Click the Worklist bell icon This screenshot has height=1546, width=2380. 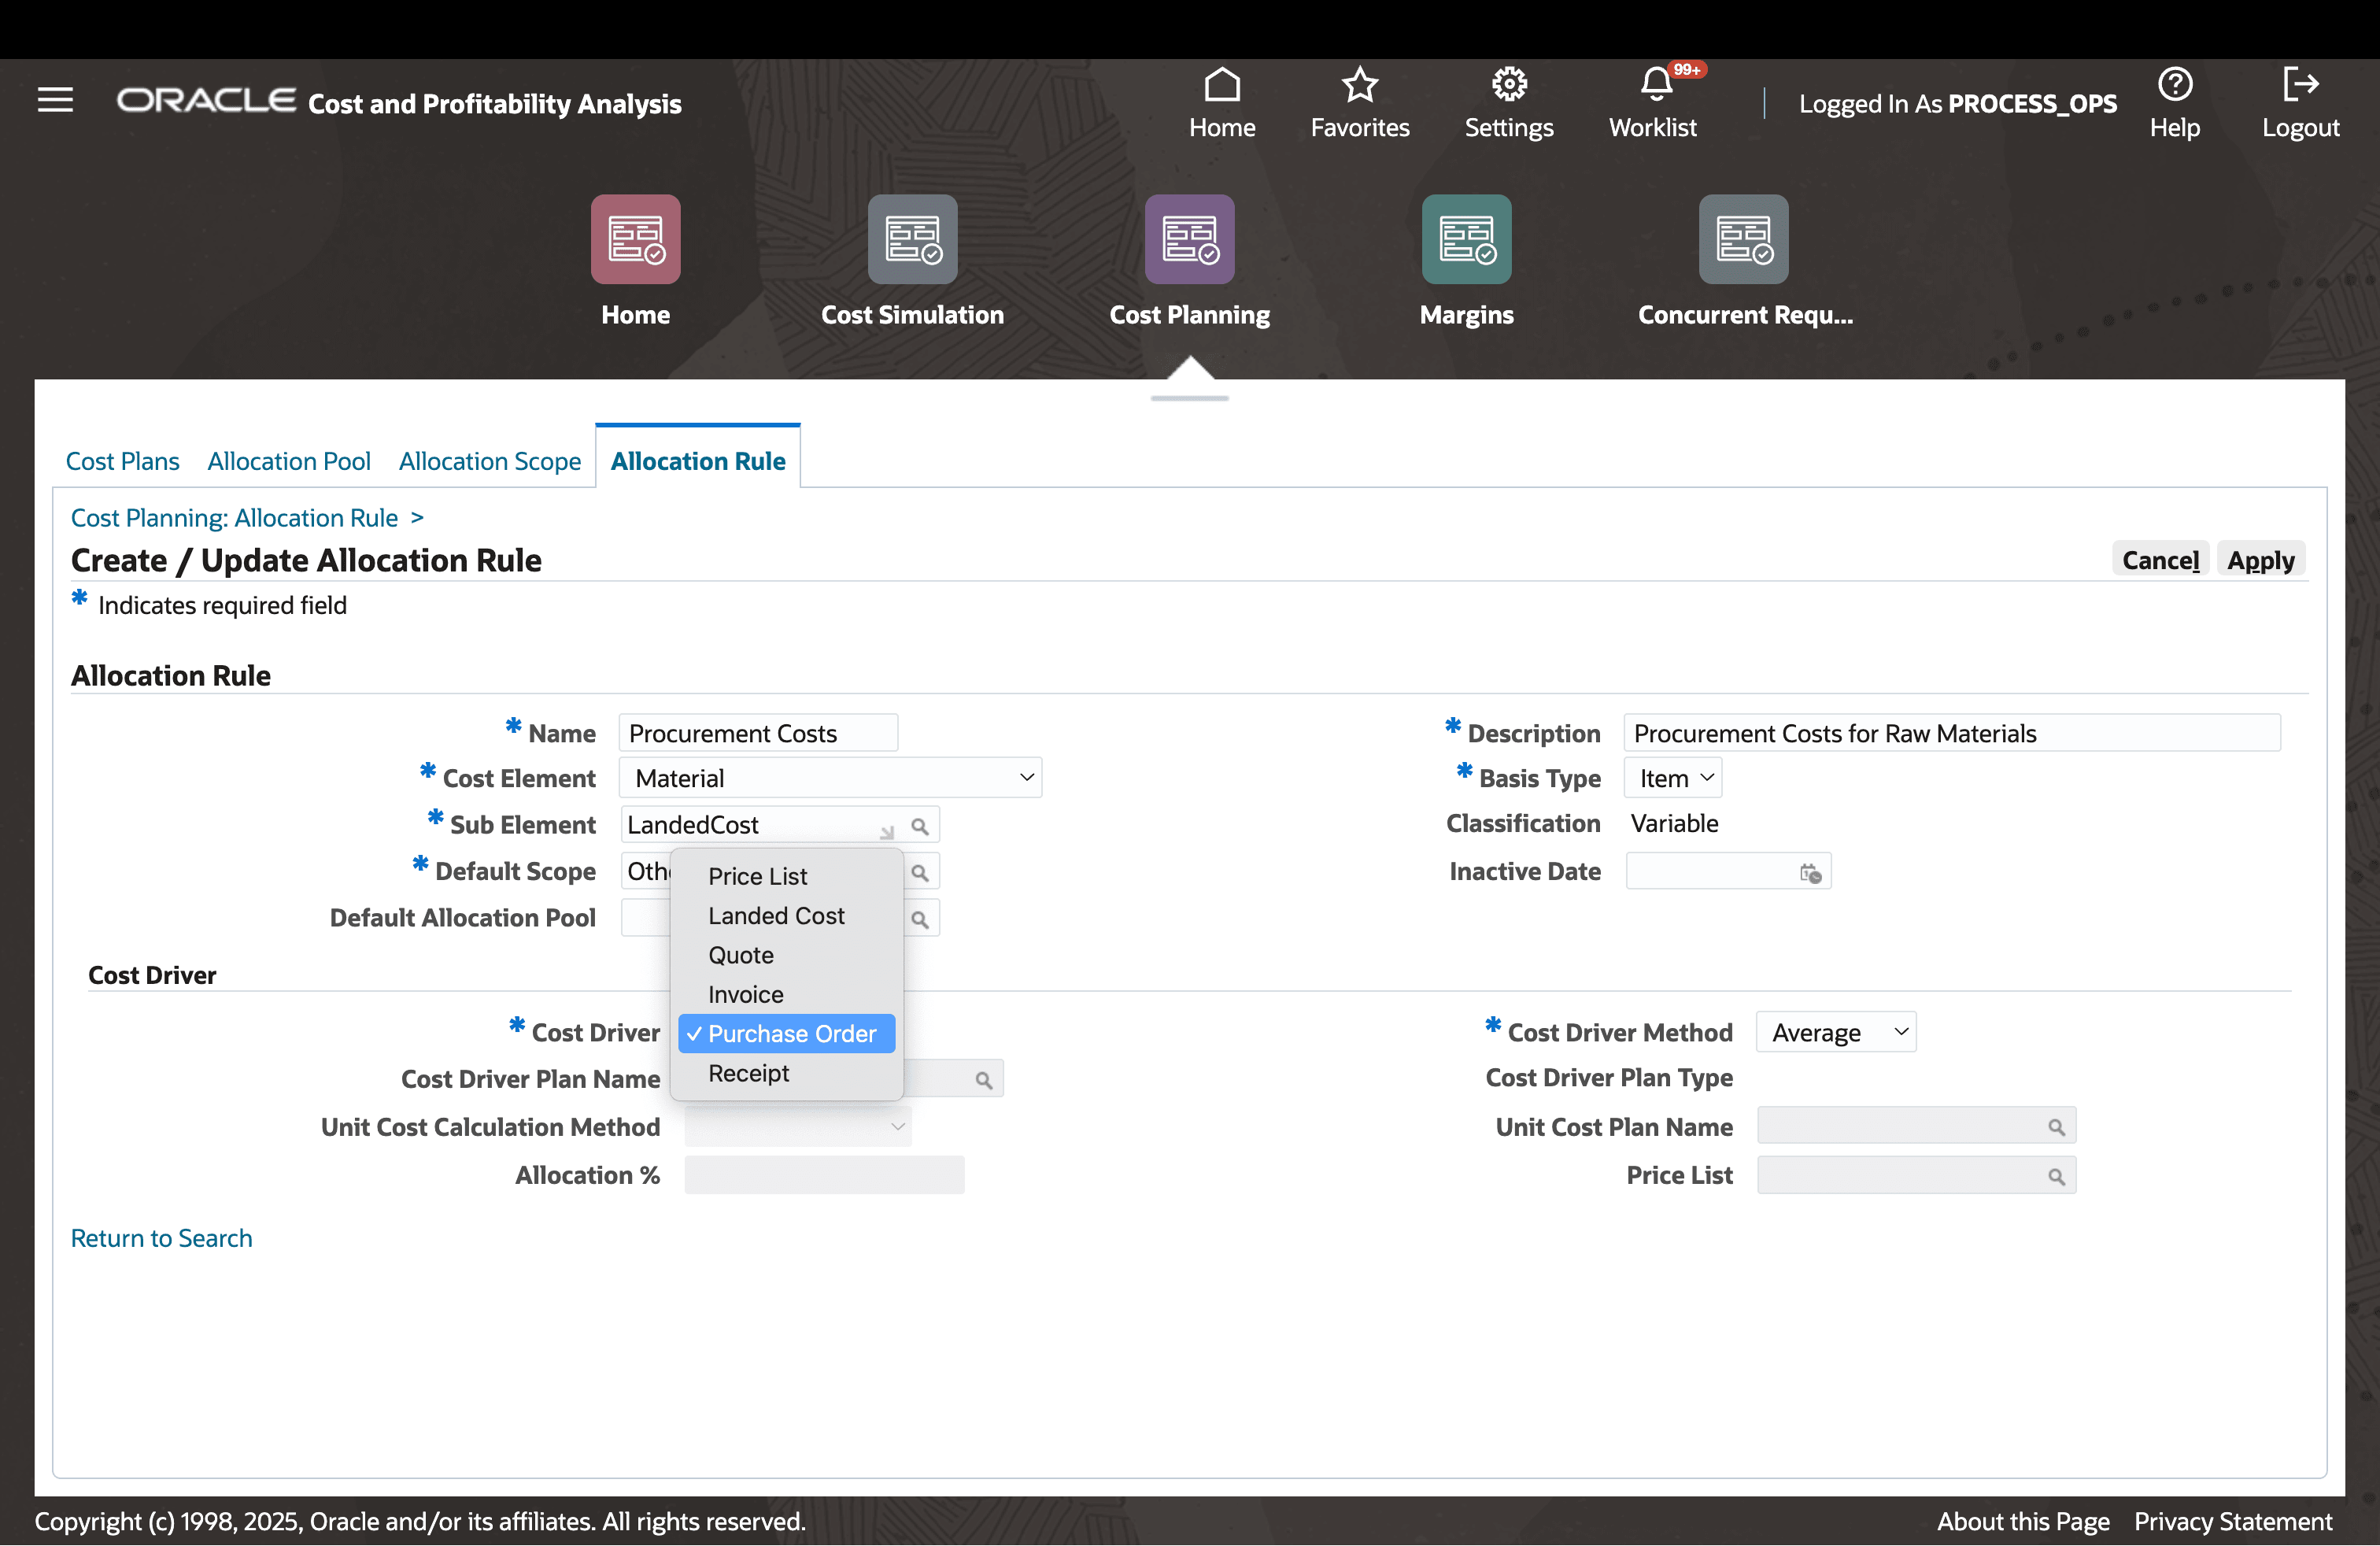coord(1655,86)
